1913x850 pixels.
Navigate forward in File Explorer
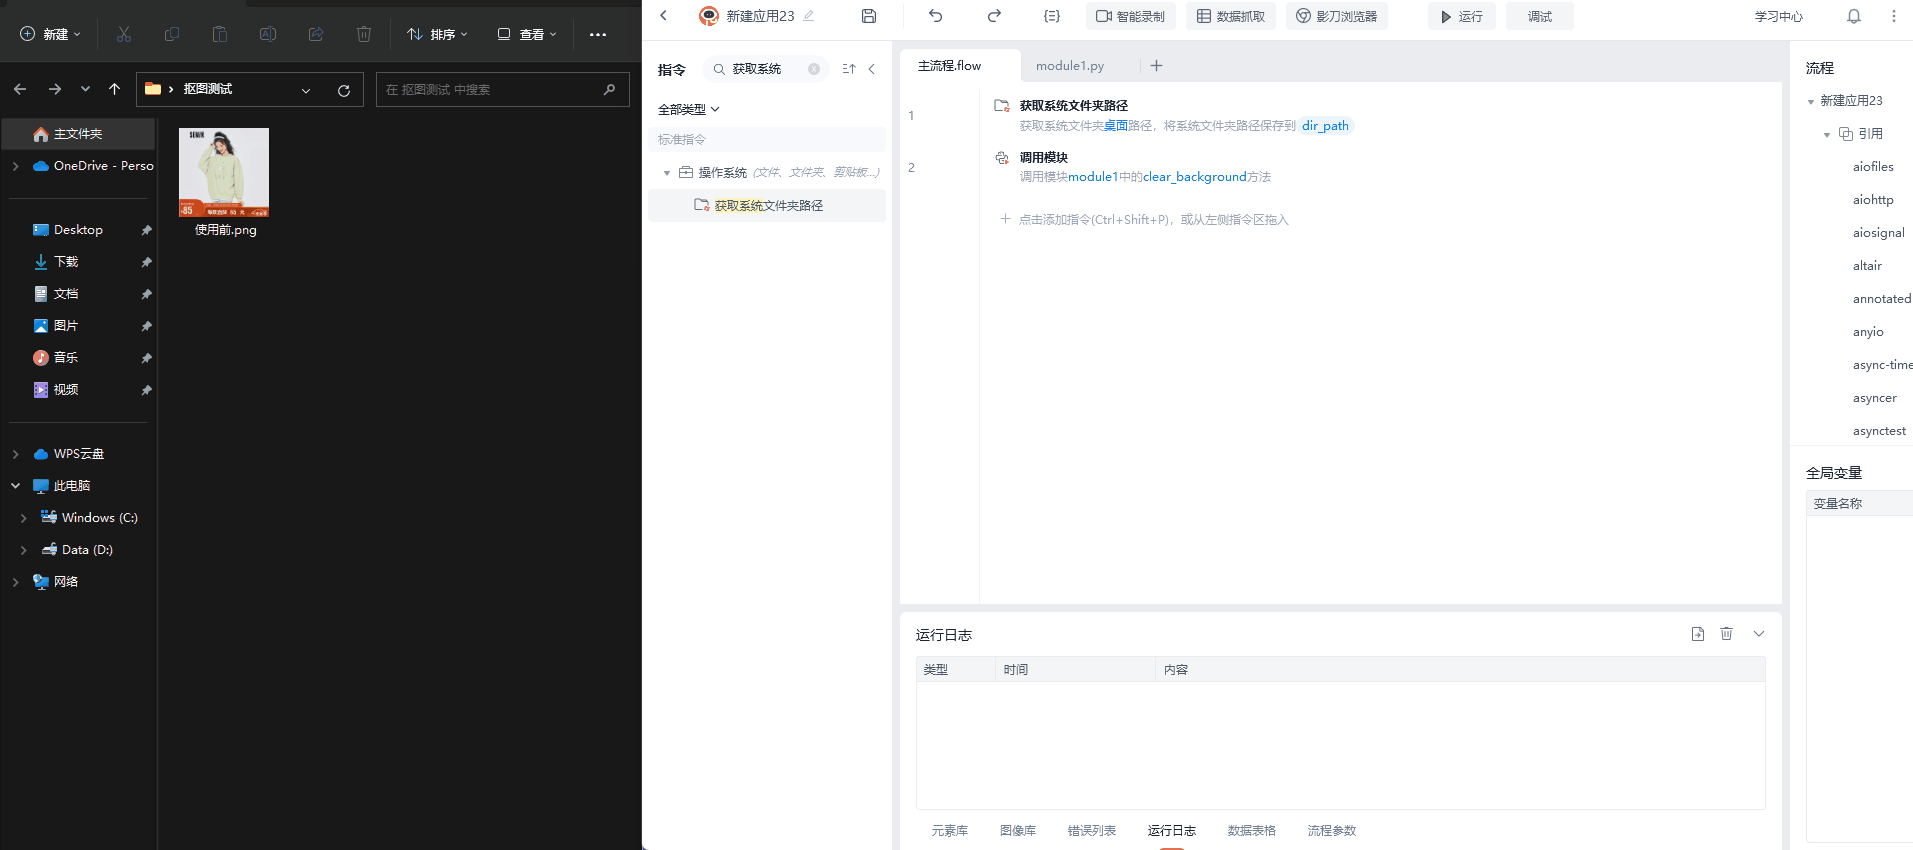(x=55, y=89)
